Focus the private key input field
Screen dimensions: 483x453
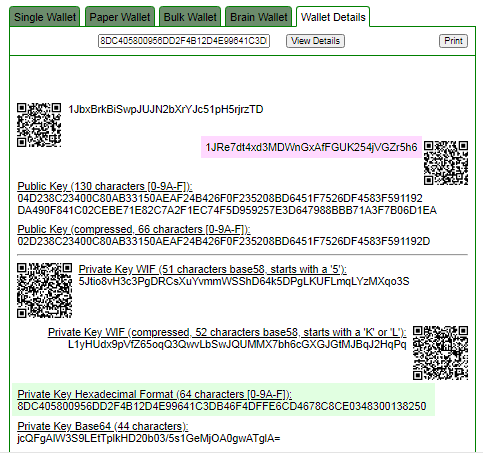tap(184, 41)
